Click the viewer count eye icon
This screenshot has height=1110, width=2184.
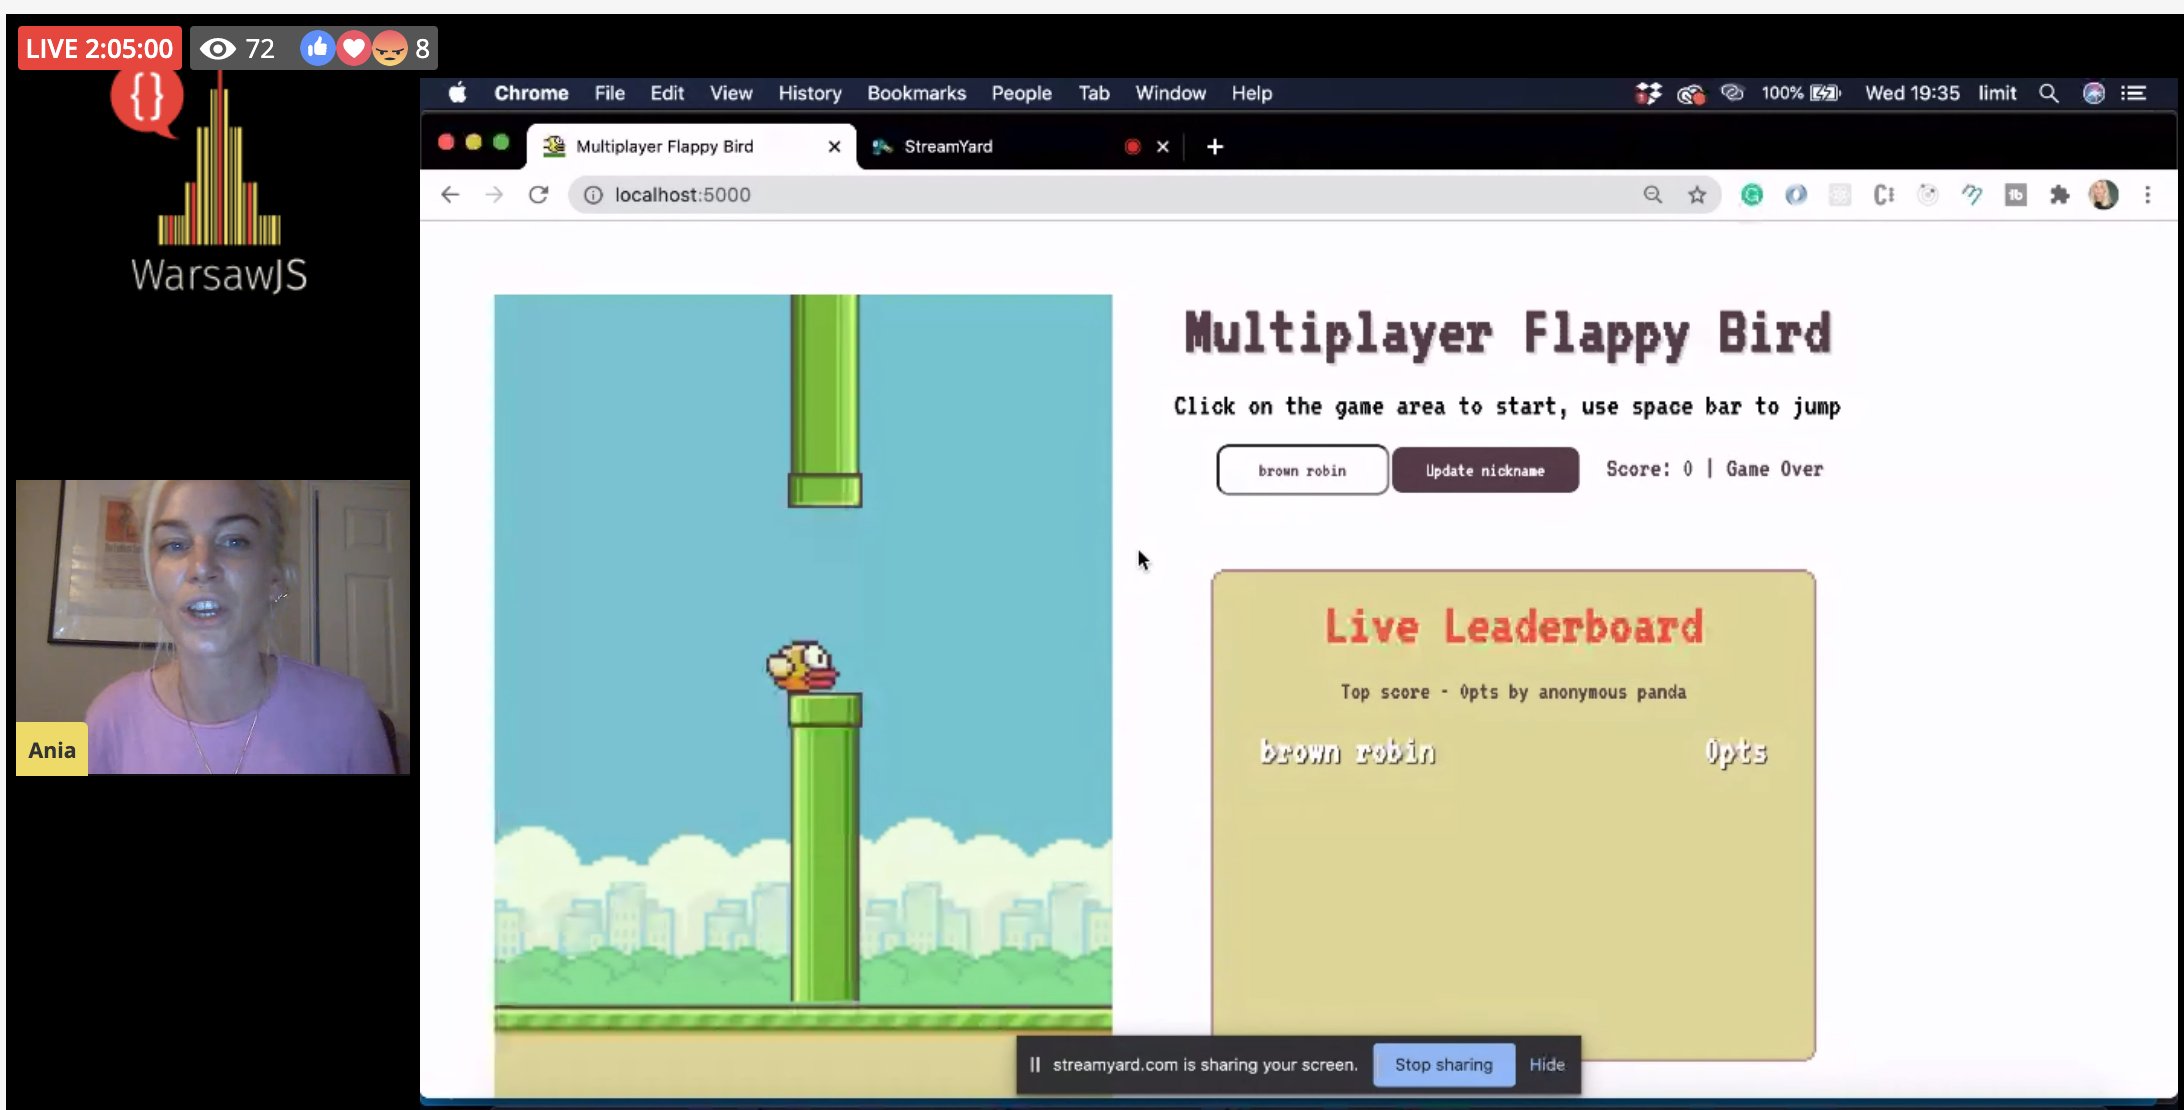coord(217,48)
